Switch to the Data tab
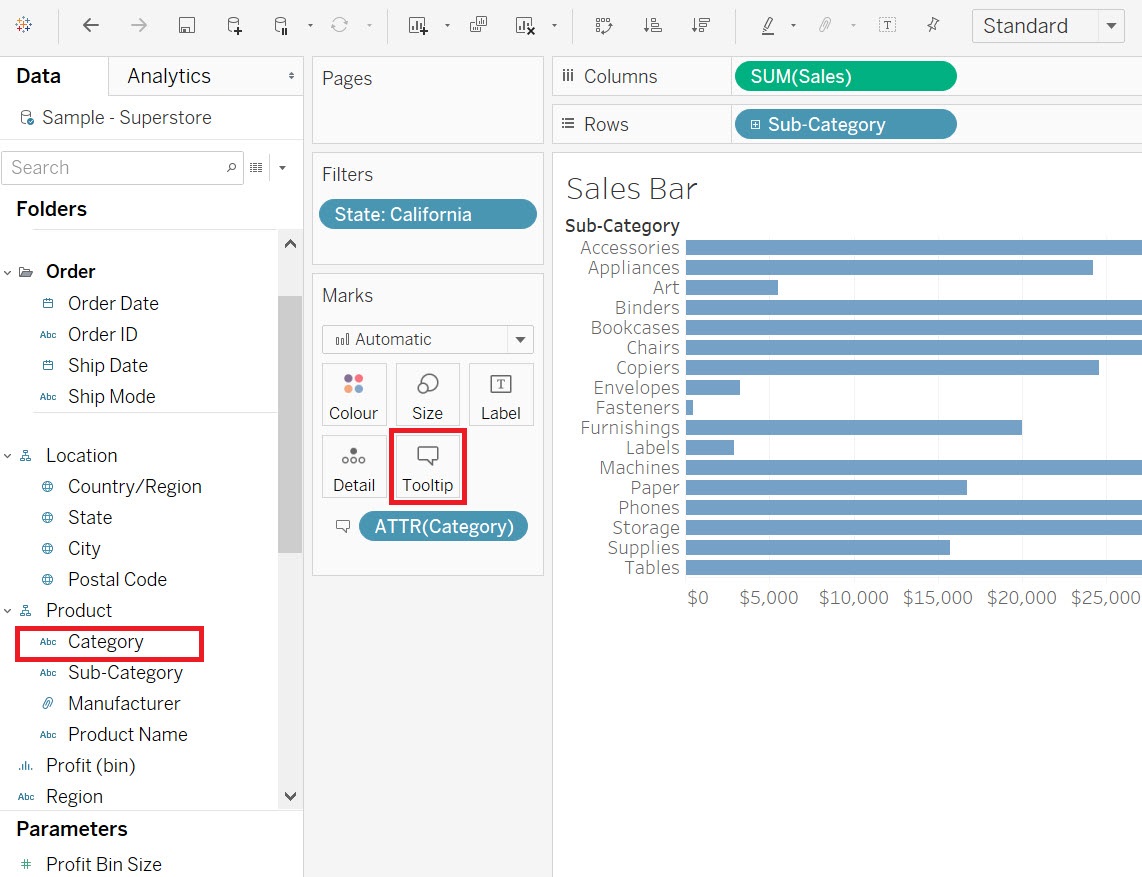This screenshot has height=877, width=1142. pyautogui.click(x=39, y=76)
